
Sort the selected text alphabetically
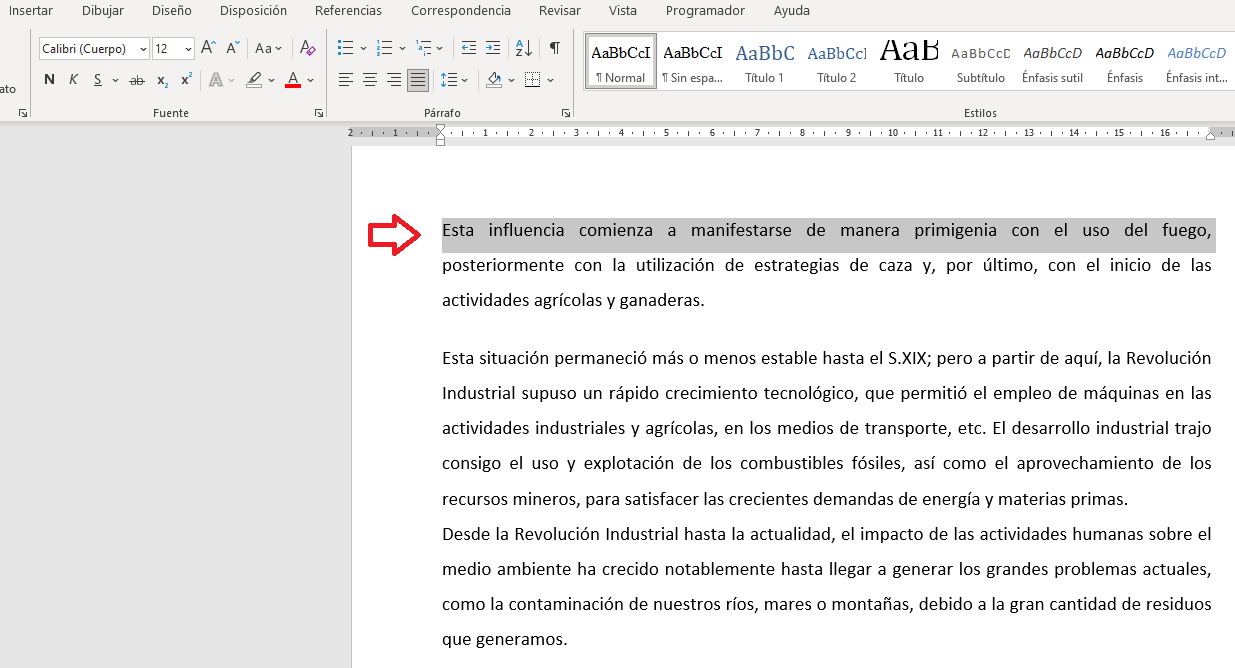(x=523, y=48)
